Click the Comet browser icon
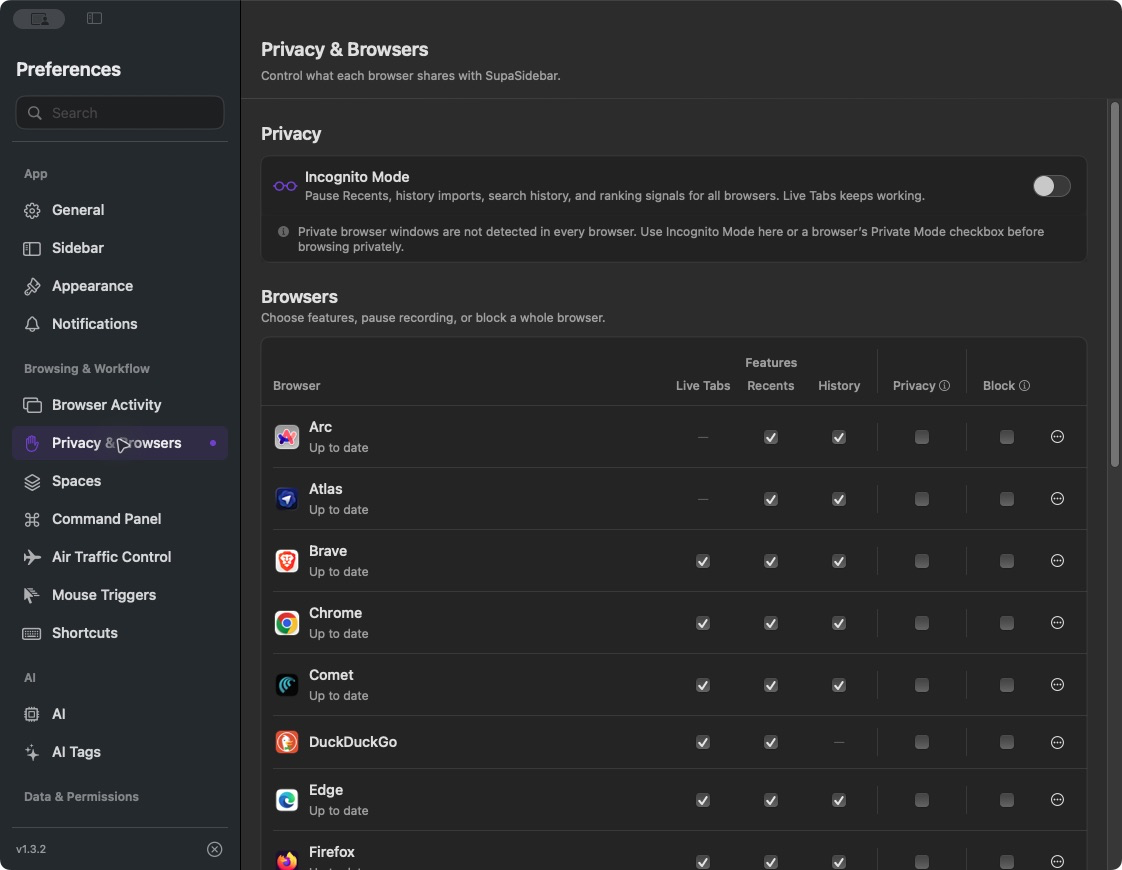Screen dimensions: 1122x870 [x=287, y=685]
